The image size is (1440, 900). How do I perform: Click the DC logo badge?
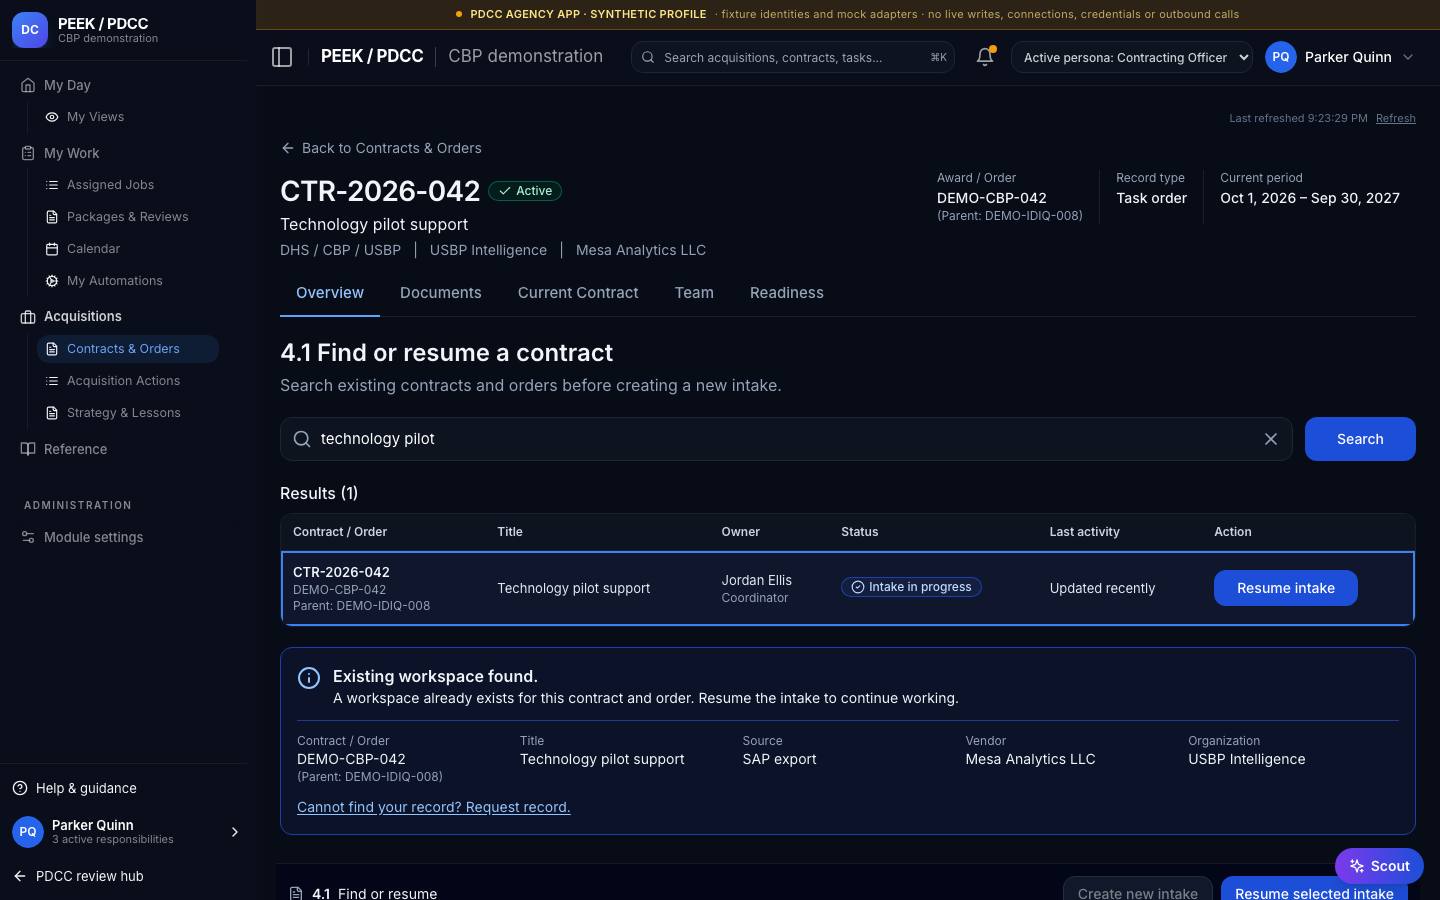[x=30, y=30]
